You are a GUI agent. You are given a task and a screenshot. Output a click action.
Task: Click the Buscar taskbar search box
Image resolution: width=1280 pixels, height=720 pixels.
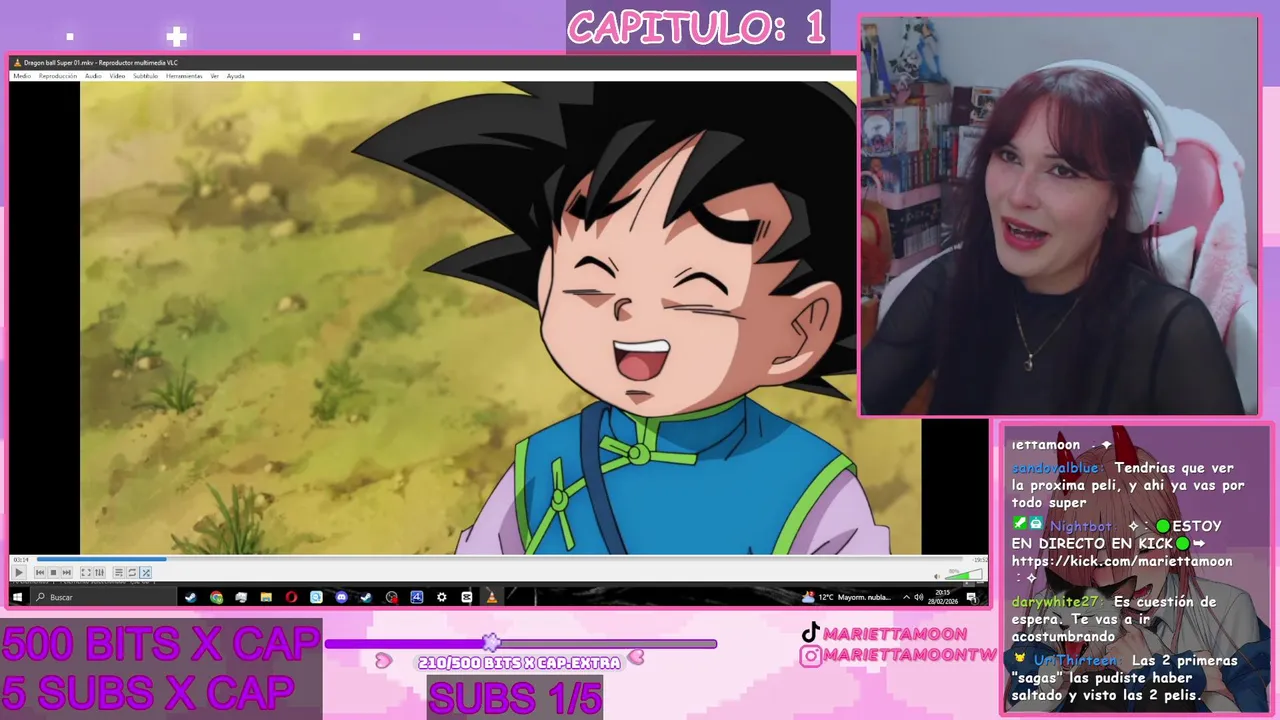(x=104, y=597)
